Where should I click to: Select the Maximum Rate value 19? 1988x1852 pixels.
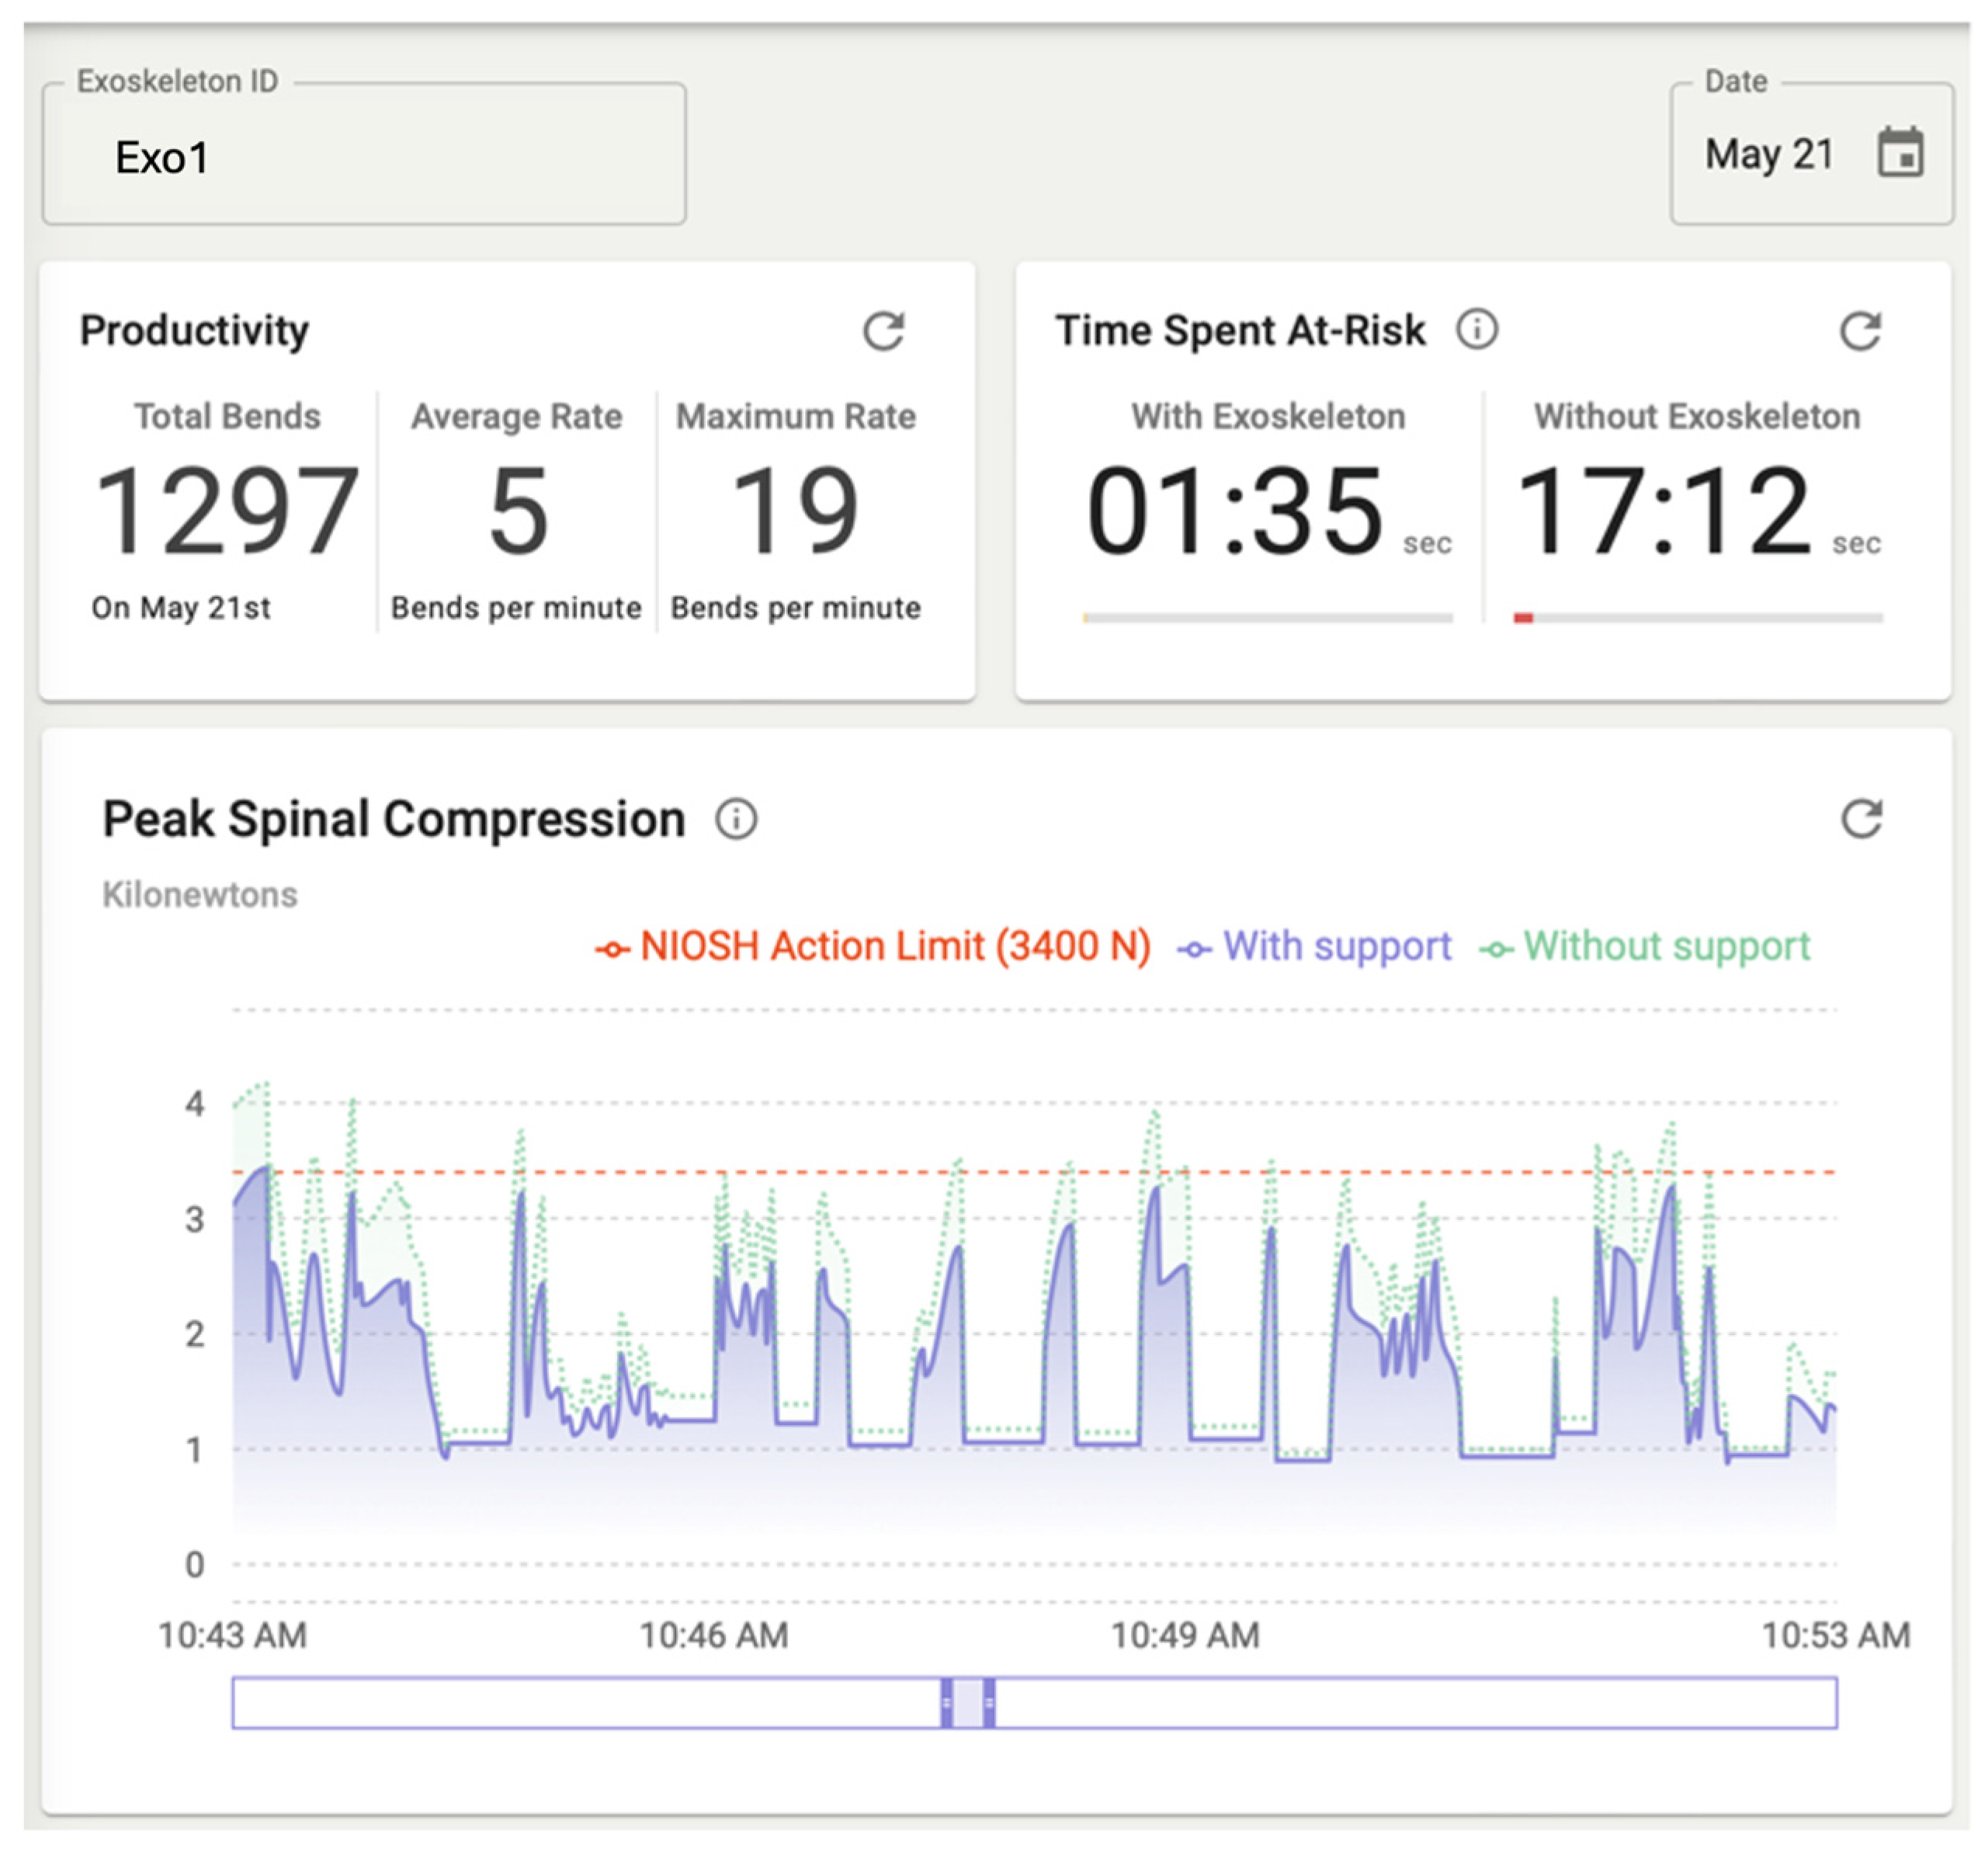pos(795,511)
